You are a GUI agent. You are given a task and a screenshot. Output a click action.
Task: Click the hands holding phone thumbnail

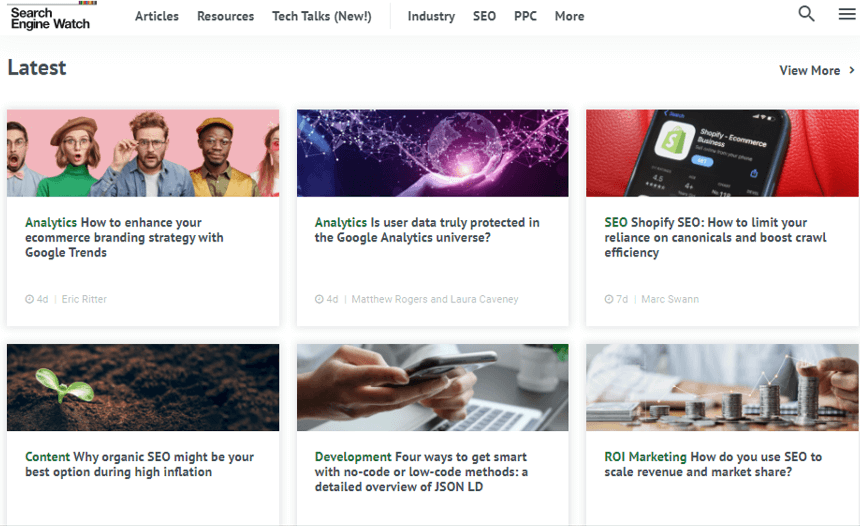tap(433, 387)
